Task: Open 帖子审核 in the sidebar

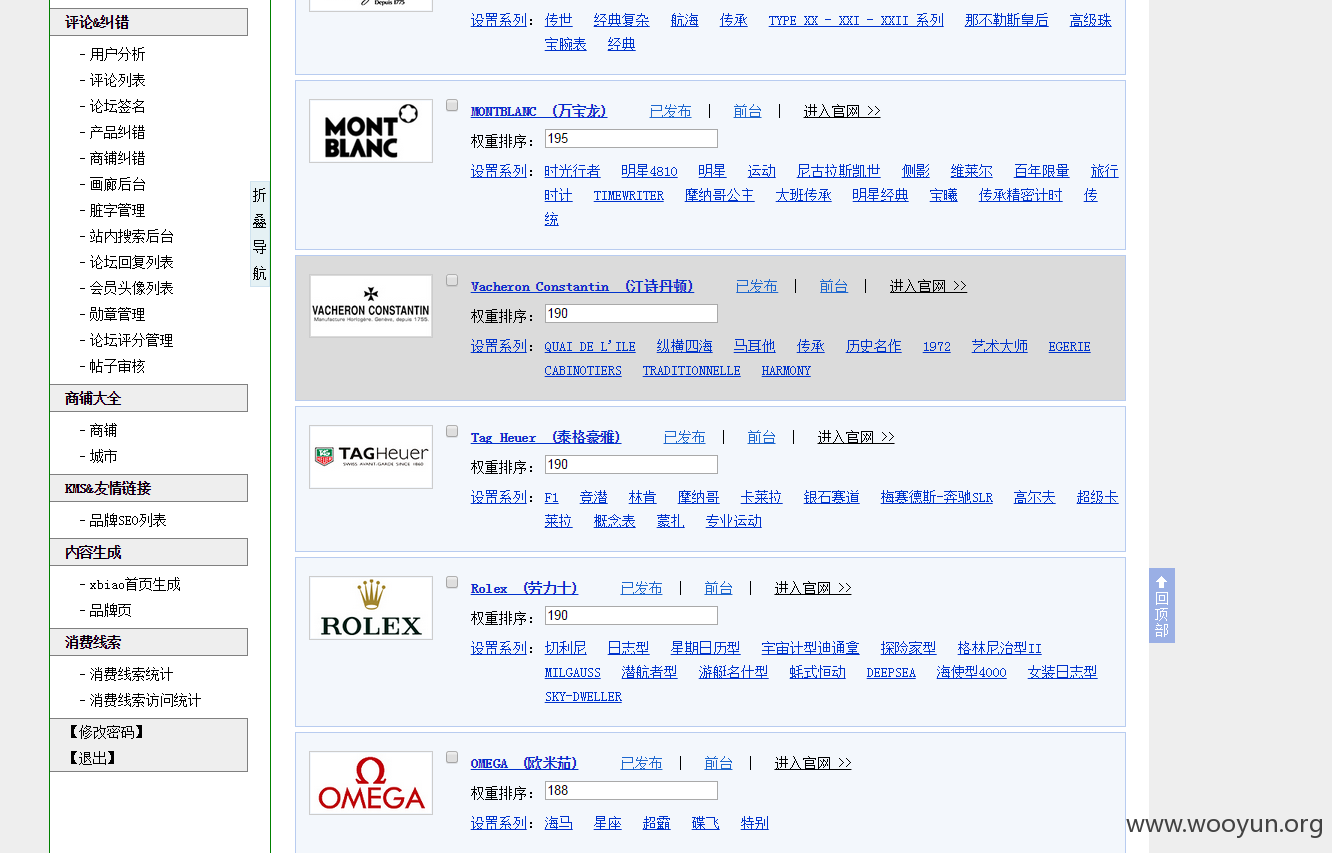Action: click(x=117, y=366)
